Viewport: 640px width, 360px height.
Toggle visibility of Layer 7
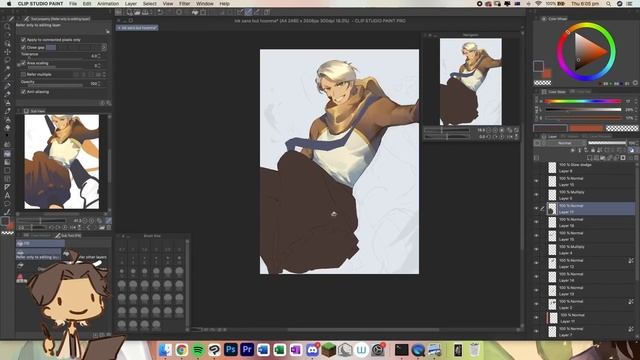536,331
